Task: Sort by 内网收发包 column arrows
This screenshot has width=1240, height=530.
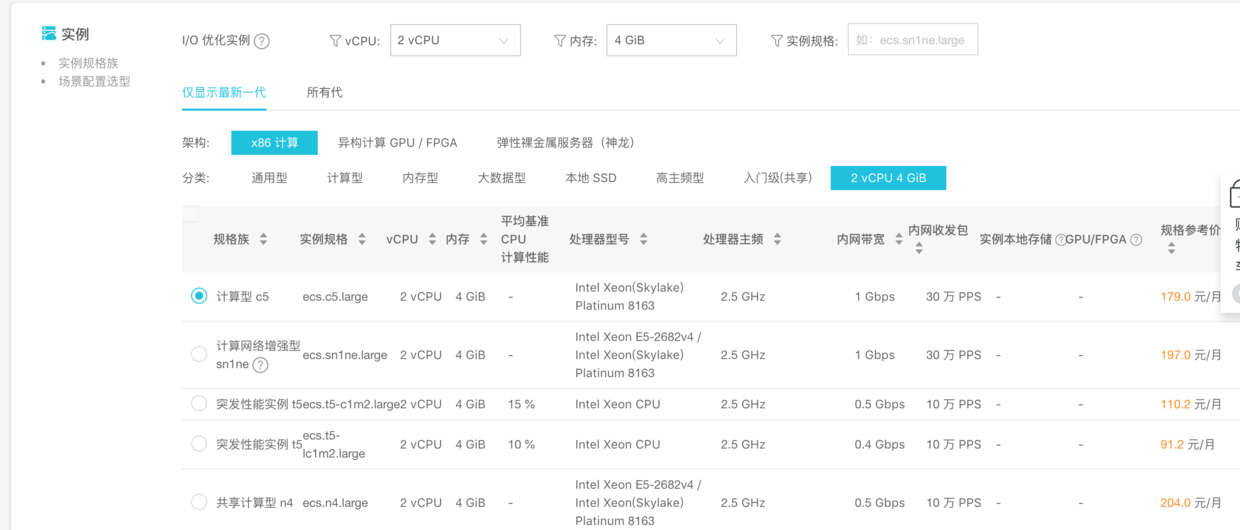Action: pos(919,248)
